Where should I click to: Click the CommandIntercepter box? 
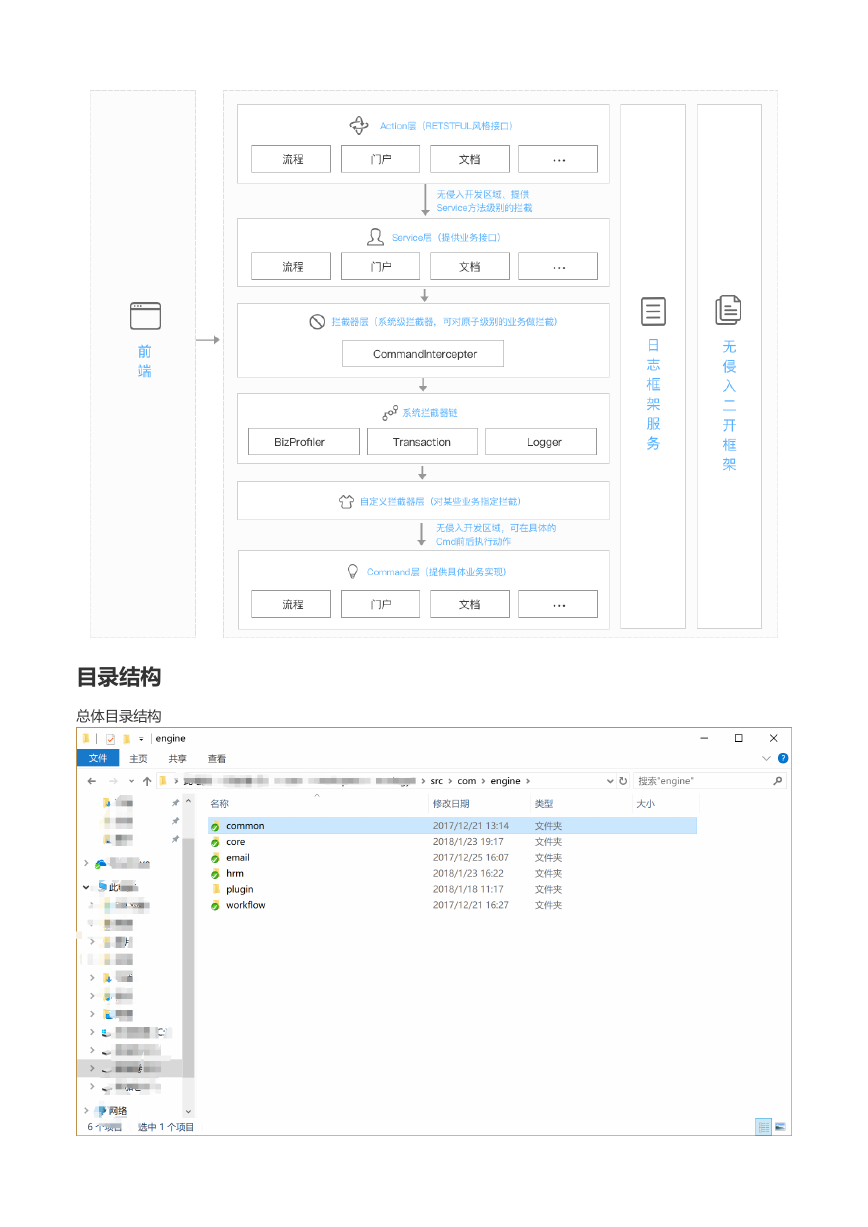(424, 354)
